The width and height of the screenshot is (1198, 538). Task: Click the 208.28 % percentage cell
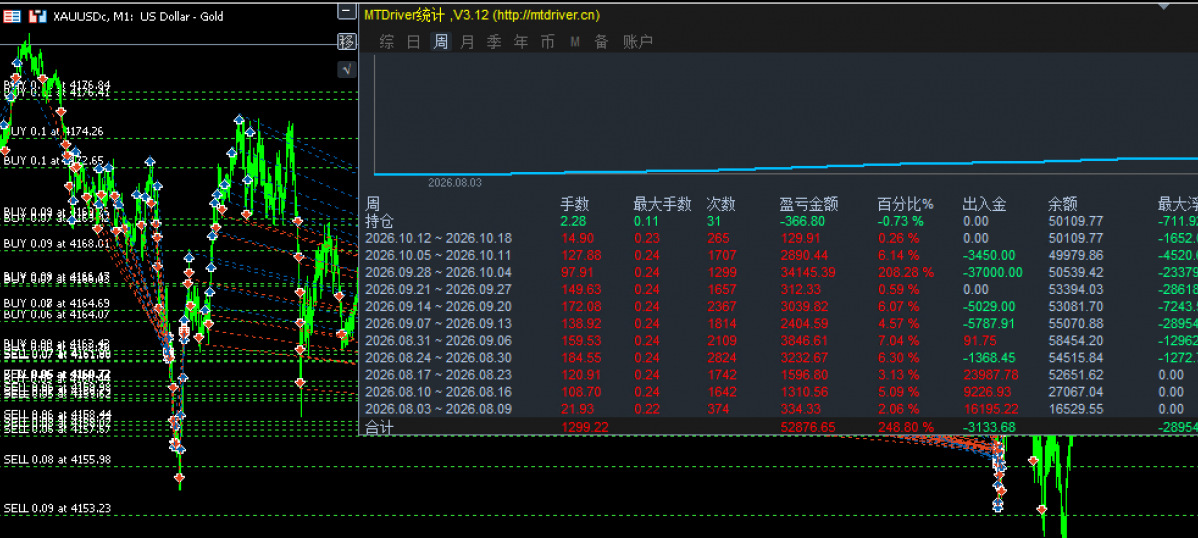click(906, 272)
